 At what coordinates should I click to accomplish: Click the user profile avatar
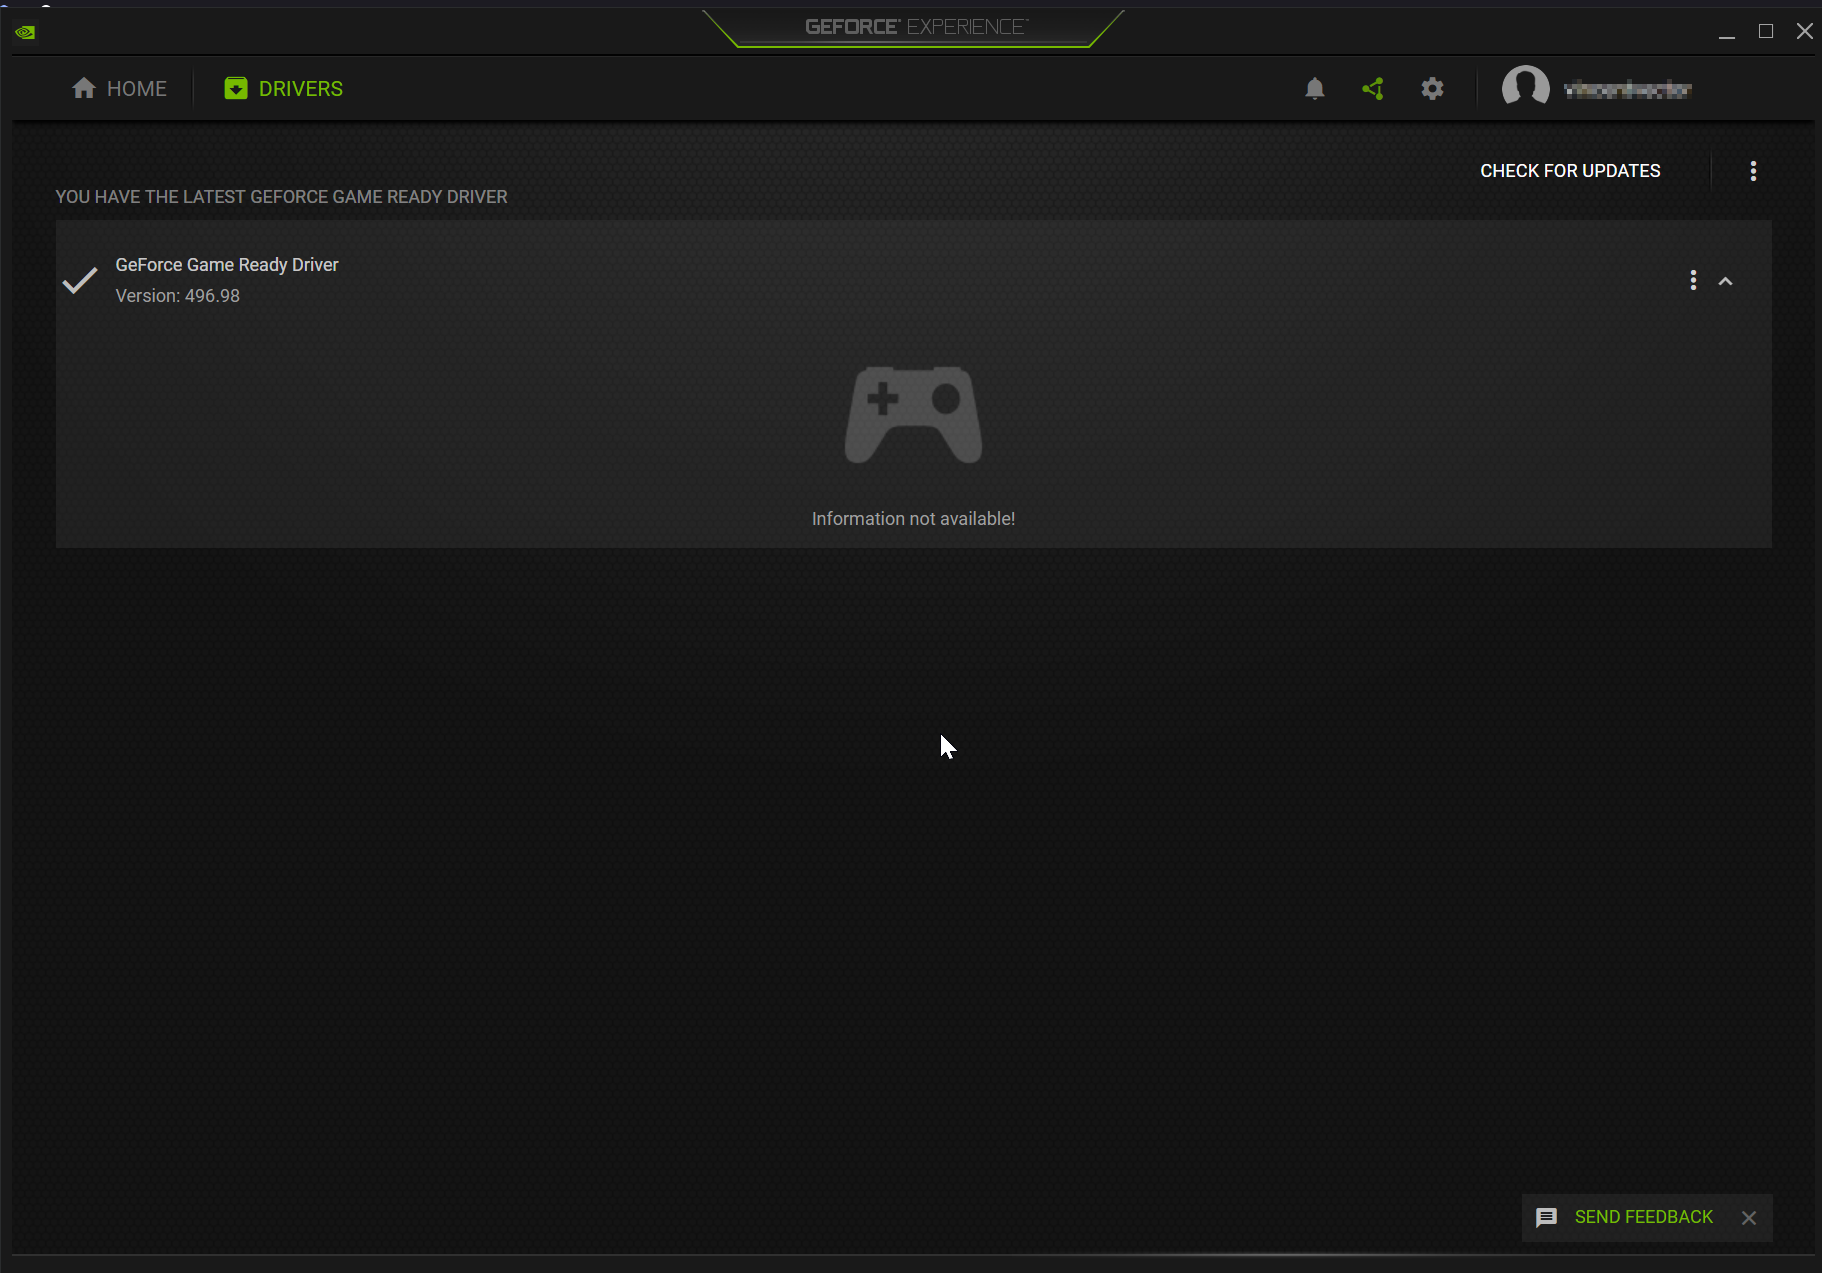click(x=1525, y=88)
